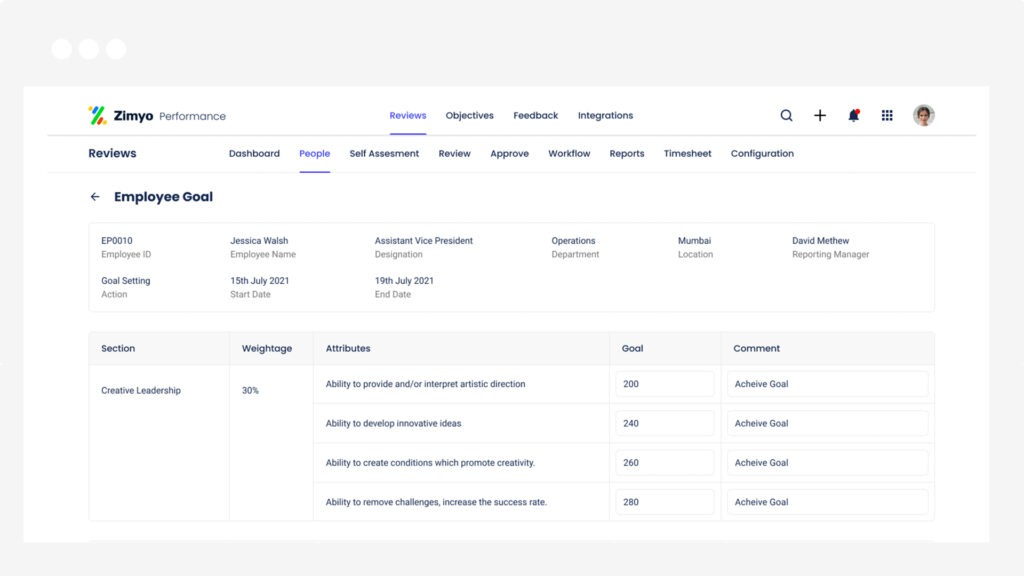The height and width of the screenshot is (576, 1024).
Task: Navigate back using the back arrow
Action: click(x=95, y=196)
